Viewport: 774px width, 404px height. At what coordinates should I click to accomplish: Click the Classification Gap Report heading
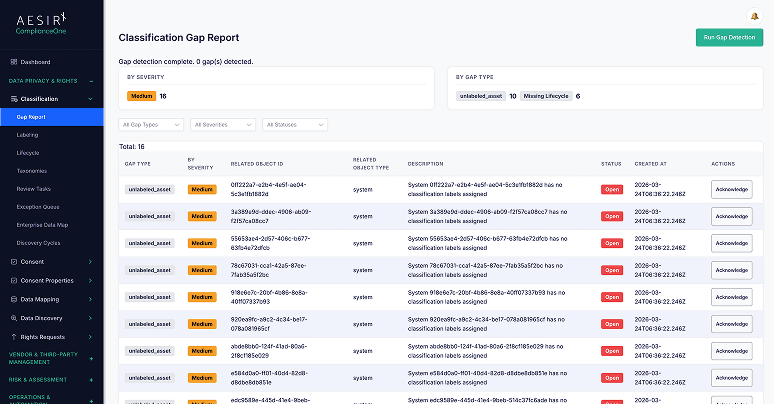179,38
